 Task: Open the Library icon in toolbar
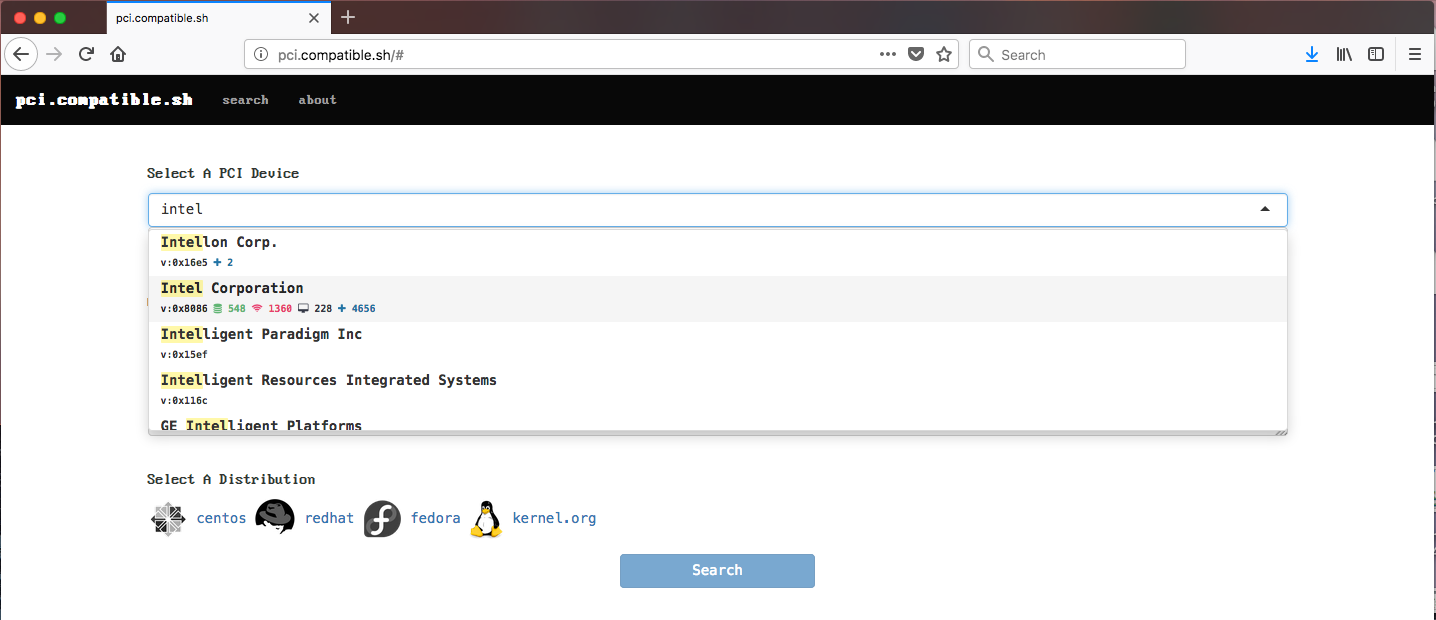pos(1344,54)
